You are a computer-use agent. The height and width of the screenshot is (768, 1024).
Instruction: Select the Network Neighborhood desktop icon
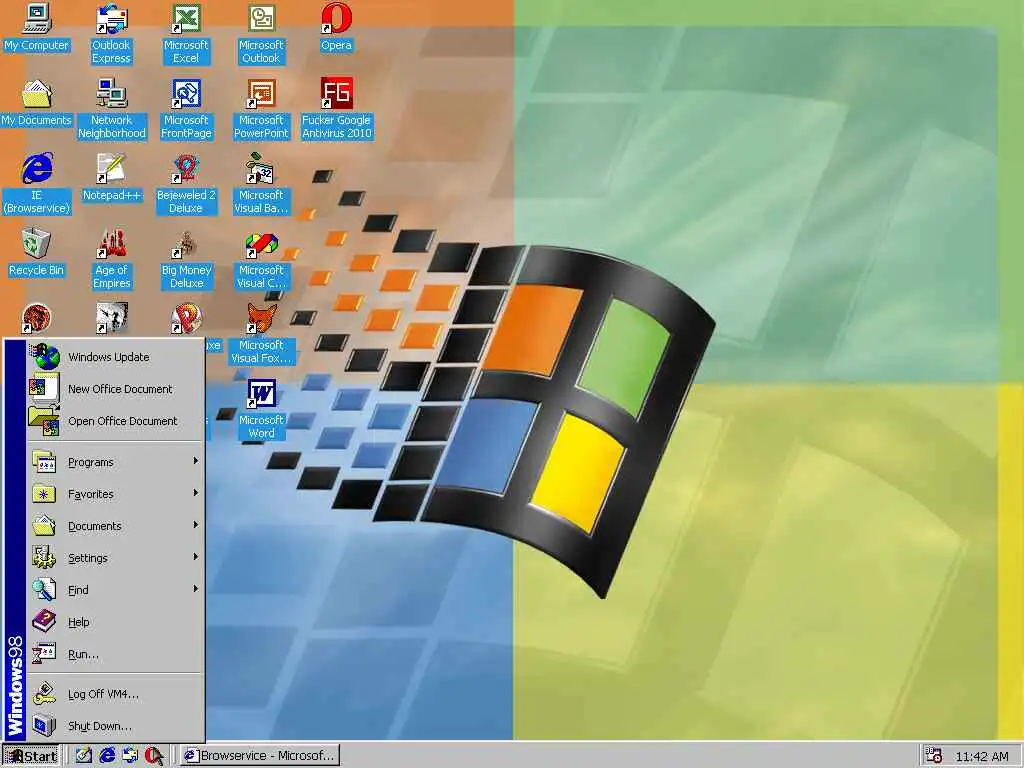point(112,108)
